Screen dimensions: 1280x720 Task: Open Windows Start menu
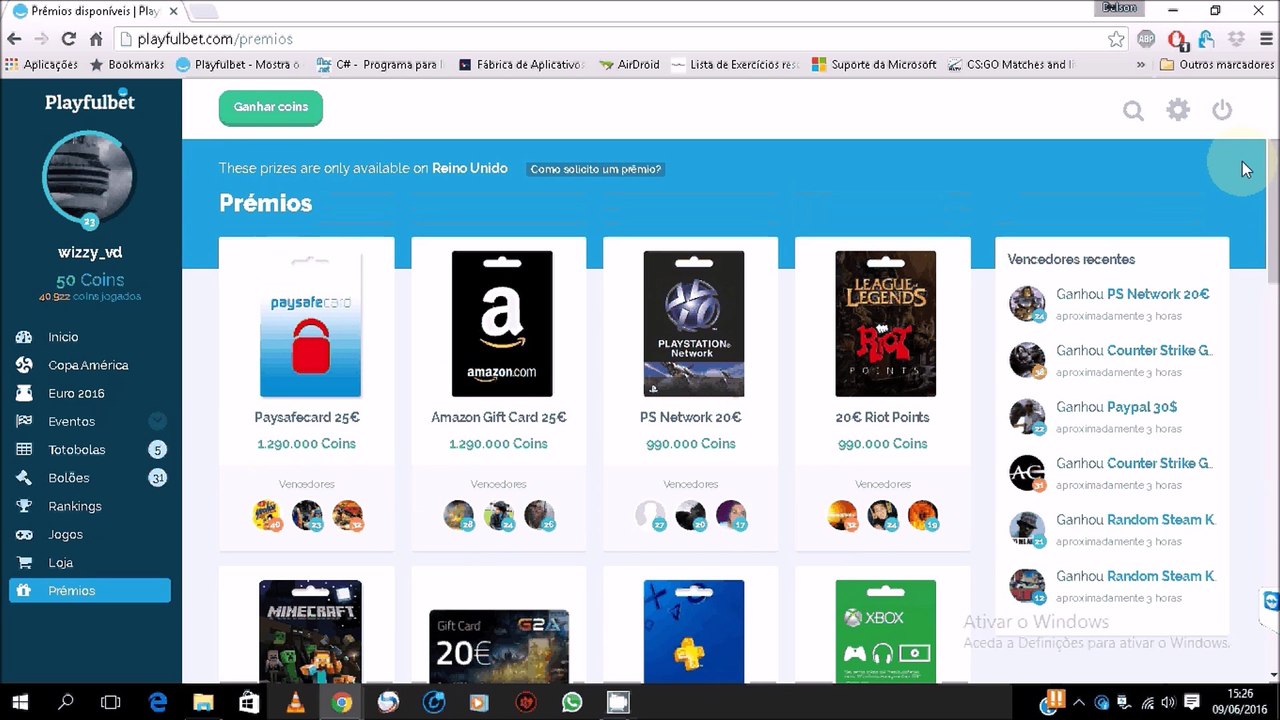(20, 702)
